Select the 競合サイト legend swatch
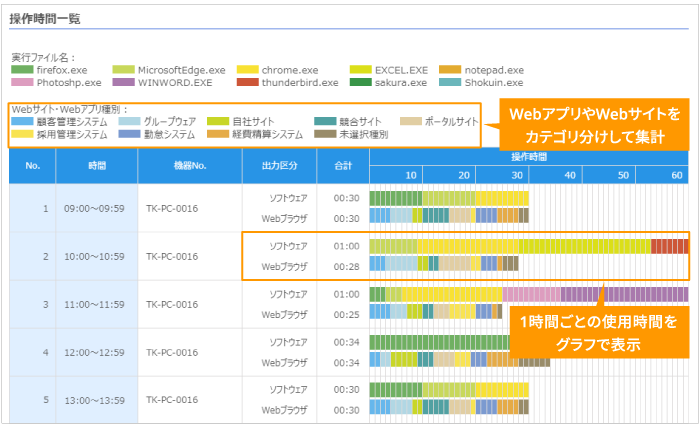Image resolution: width=700 pixels, height=428 pixels. click(x=325, y=121)
